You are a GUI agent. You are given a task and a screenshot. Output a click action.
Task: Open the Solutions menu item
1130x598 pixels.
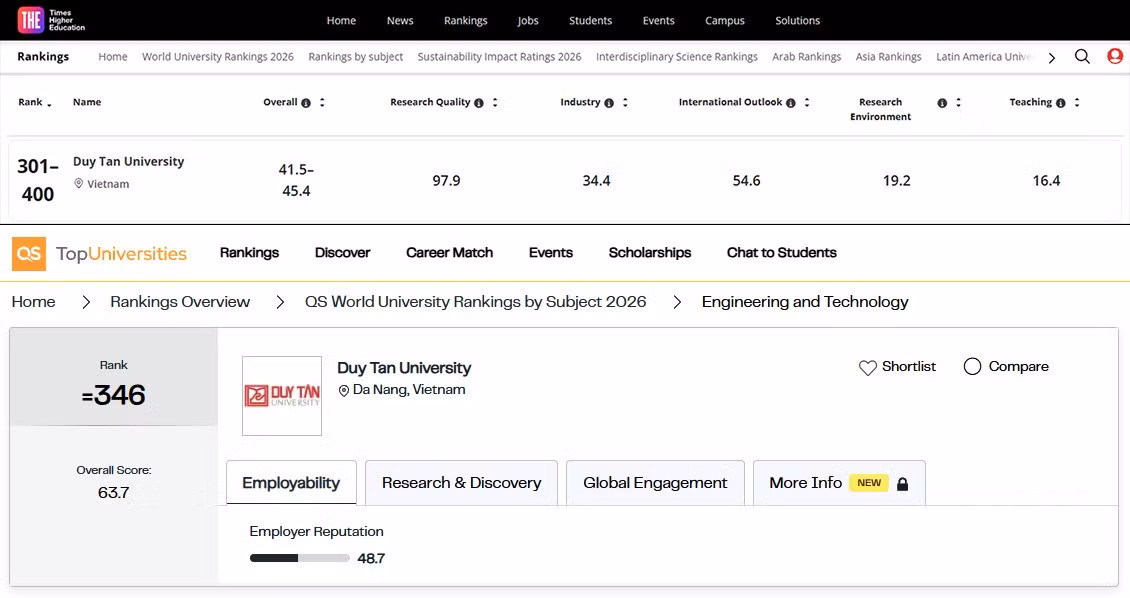point(797,20)
